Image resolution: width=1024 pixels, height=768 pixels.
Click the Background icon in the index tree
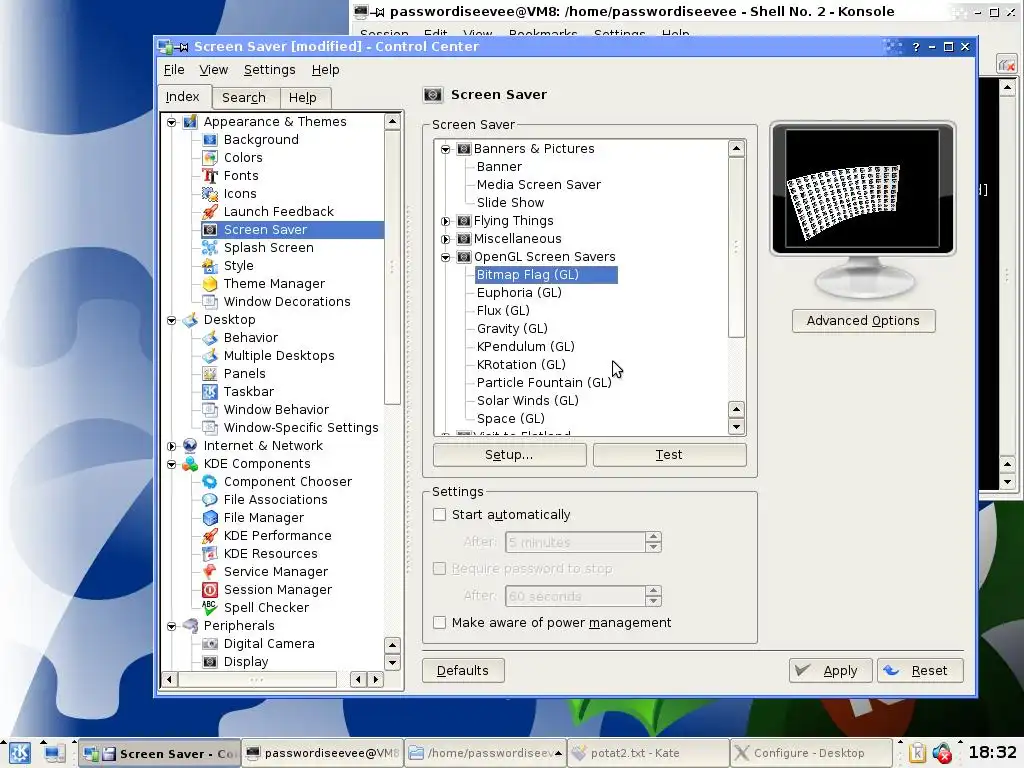tap(210, 140)
